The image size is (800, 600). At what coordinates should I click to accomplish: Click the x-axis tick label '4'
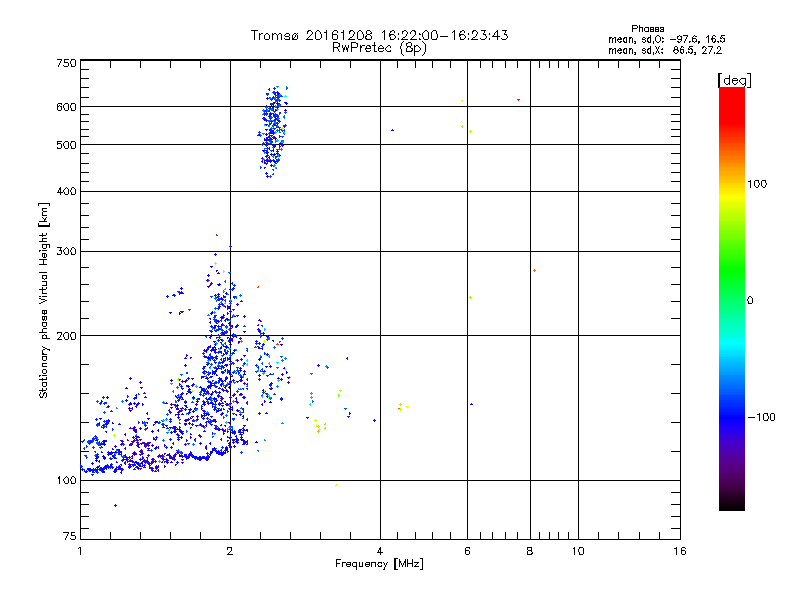(380, 551)
